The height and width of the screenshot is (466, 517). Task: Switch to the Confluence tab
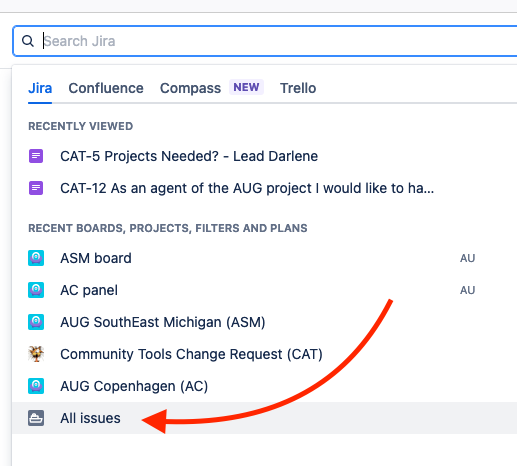coord(106,88)
